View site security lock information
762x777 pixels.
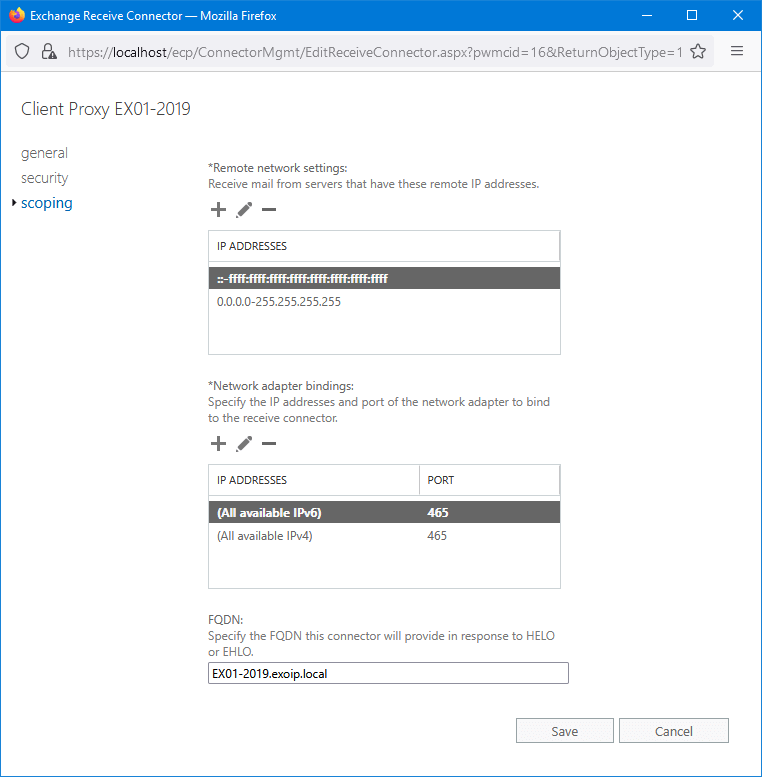[49, 52]
